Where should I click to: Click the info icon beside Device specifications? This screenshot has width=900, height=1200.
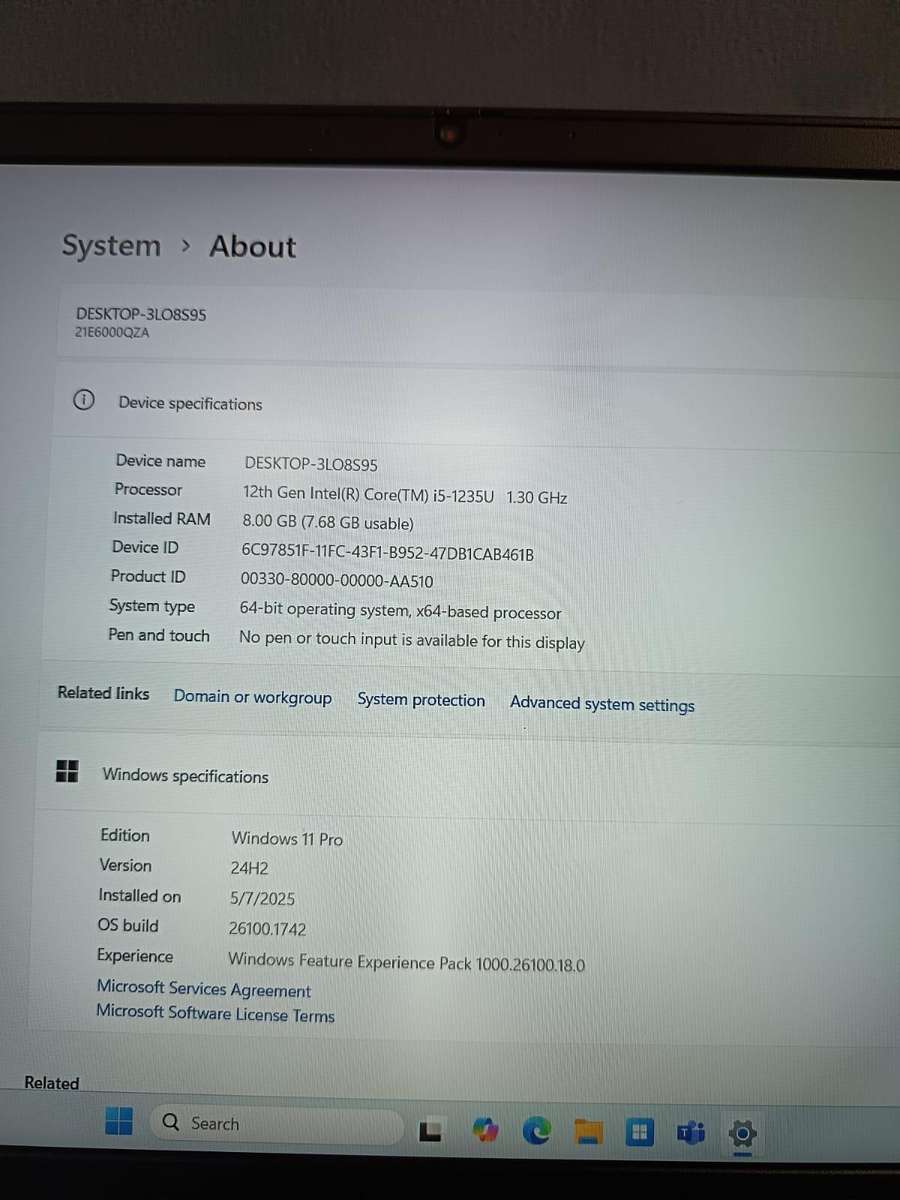click(83, 399)
